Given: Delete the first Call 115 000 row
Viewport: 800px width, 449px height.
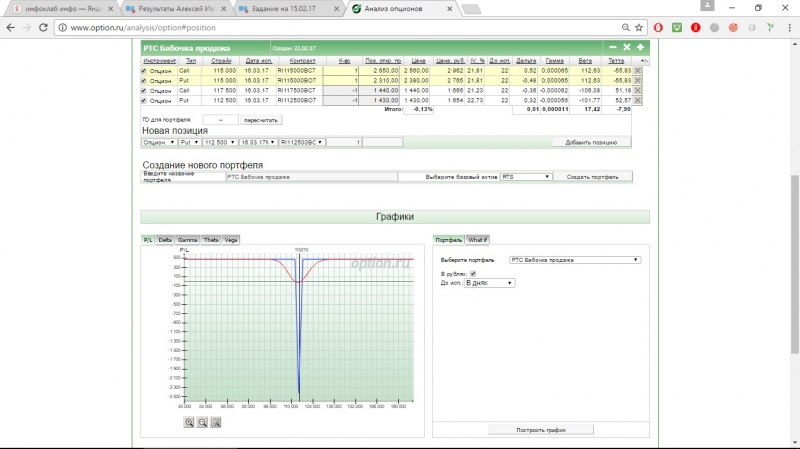Looking at the screenshot, I should 638,72.
